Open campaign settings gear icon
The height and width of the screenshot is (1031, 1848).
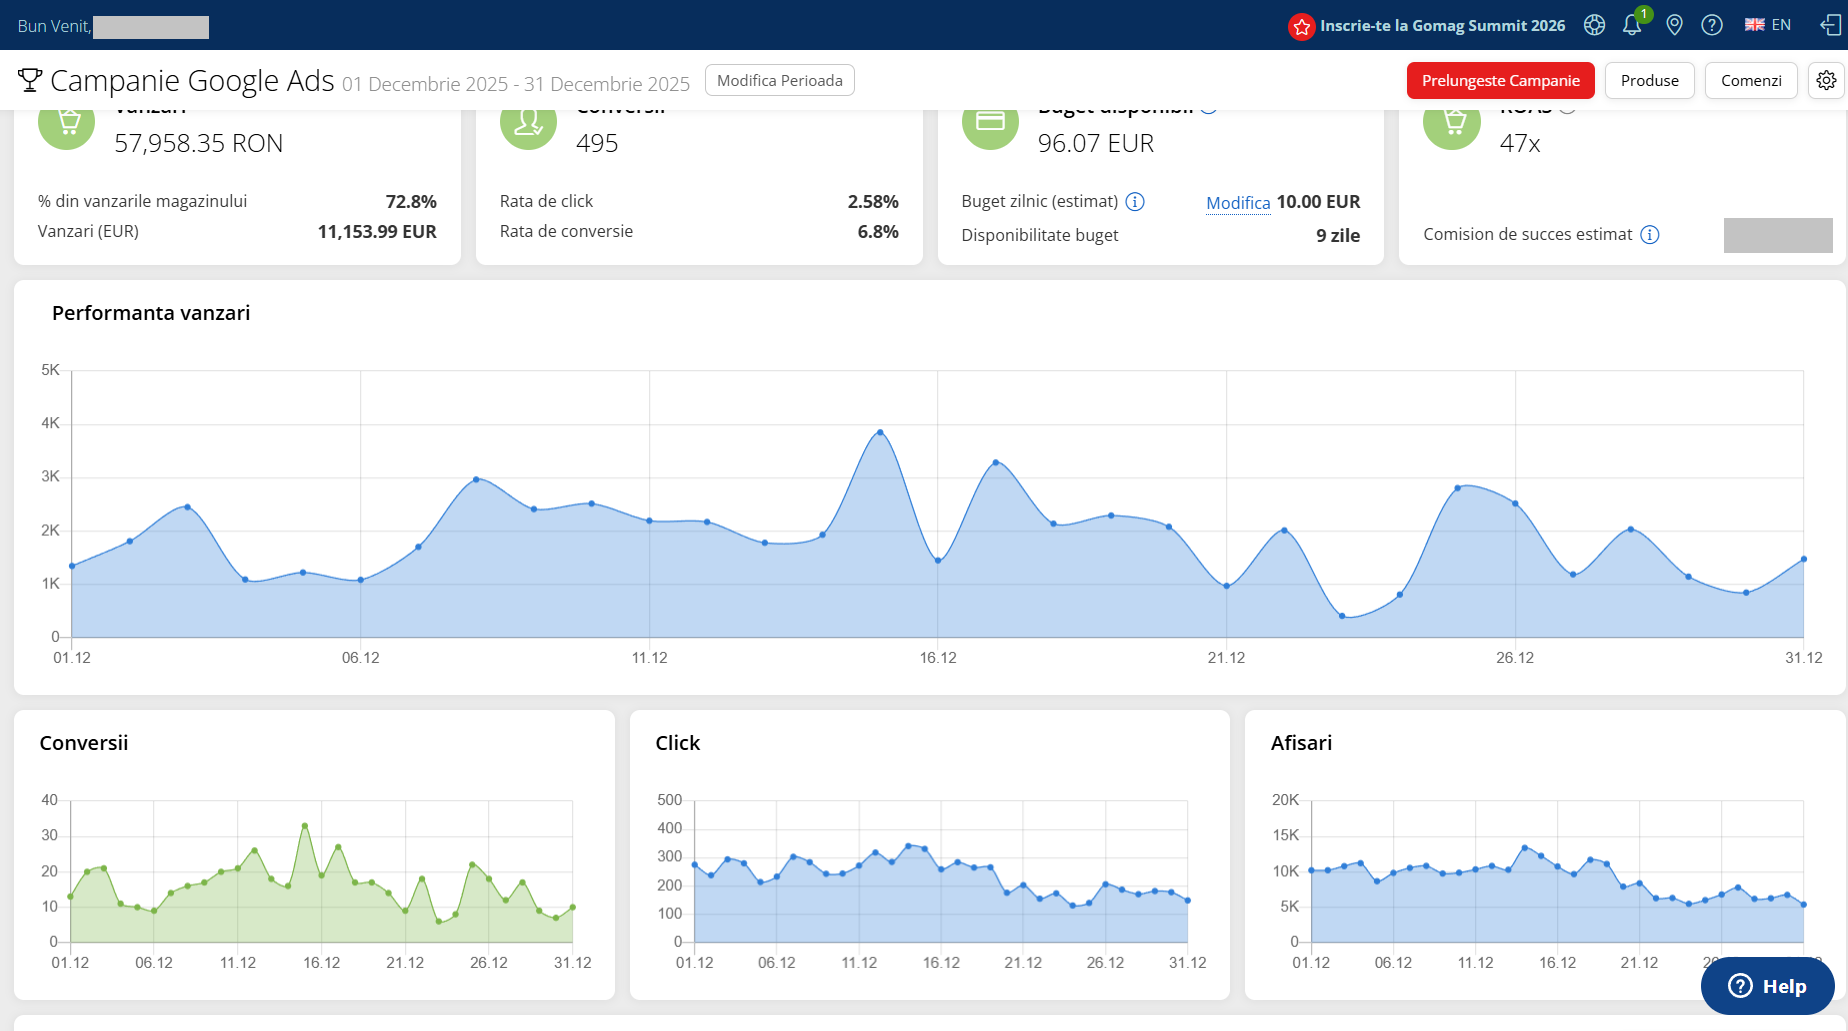[1826, 81]
